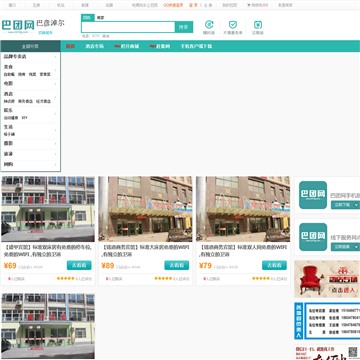Image resolution: width=360 pixels, height=360 pixels.
Task: Expand the 电影 category in sidebar
Action: [30, 83]
